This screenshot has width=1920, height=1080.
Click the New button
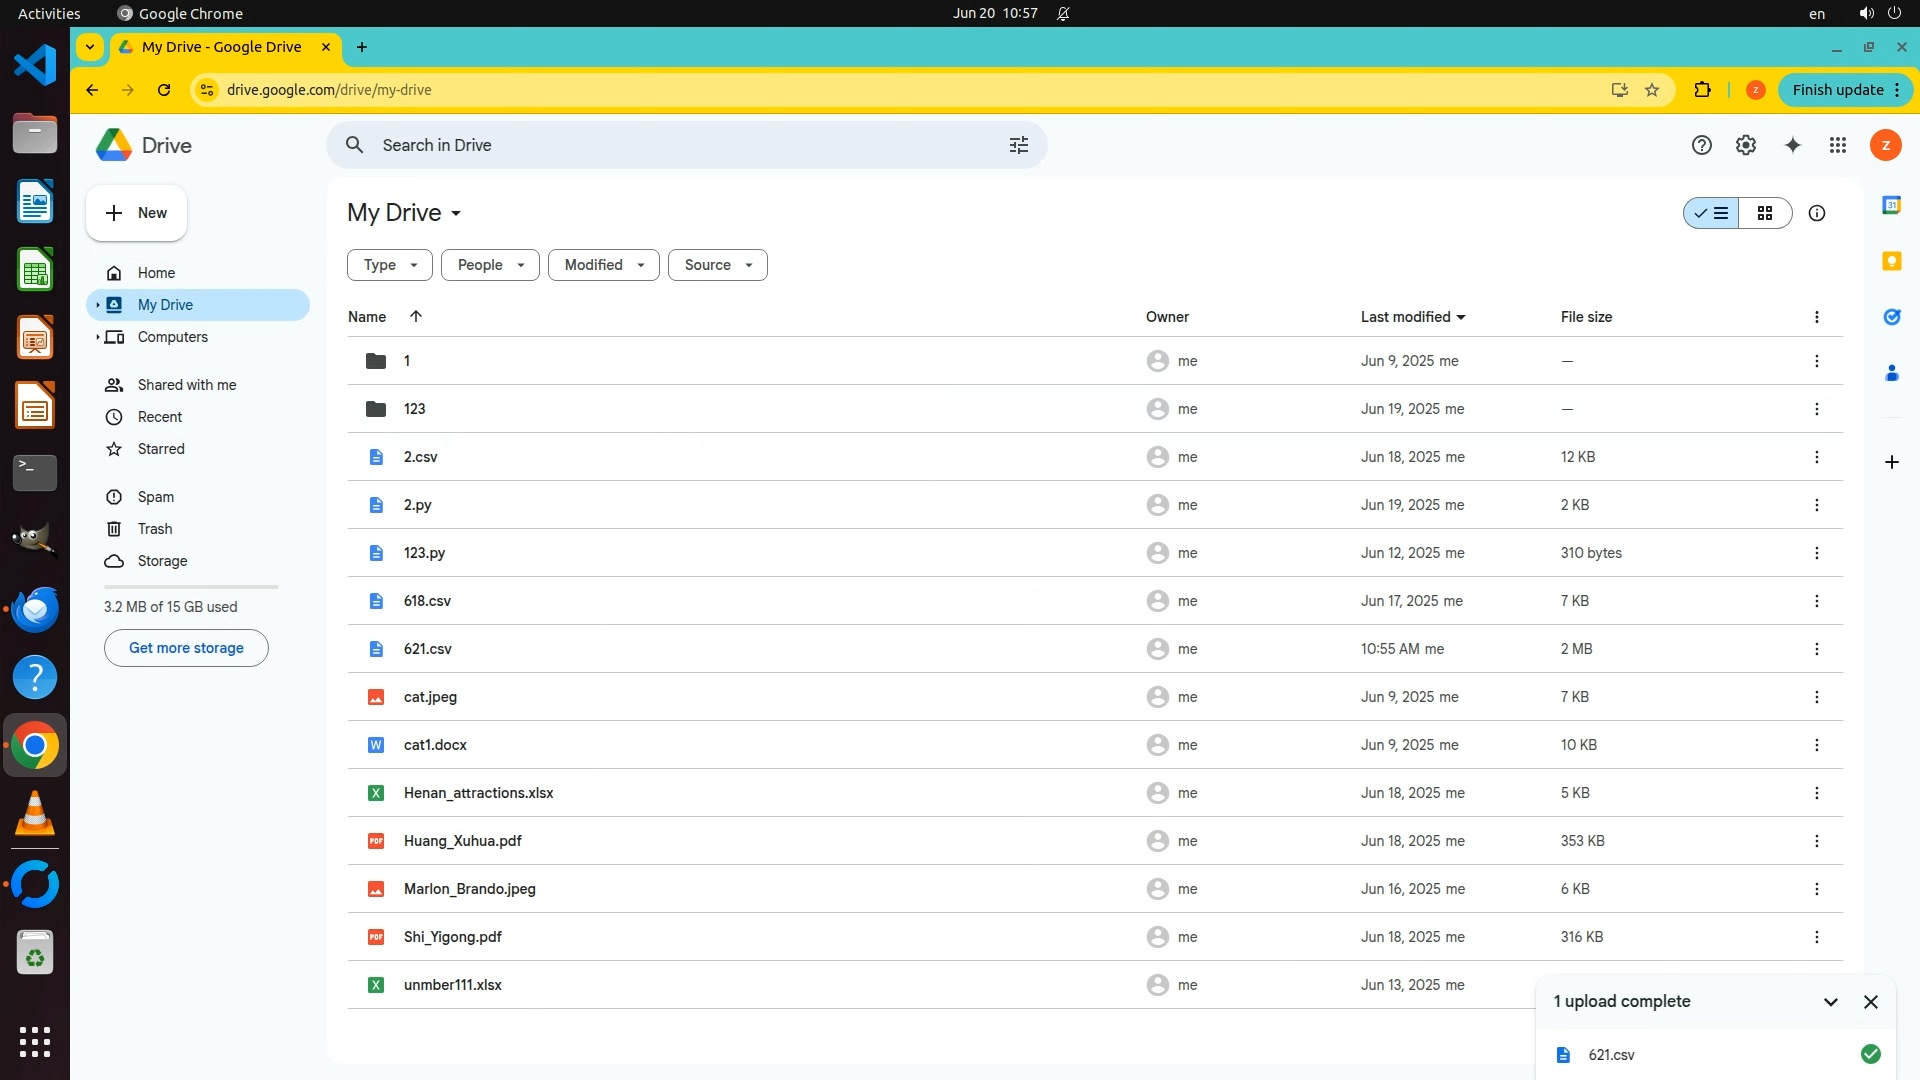[x=136, y=213]
